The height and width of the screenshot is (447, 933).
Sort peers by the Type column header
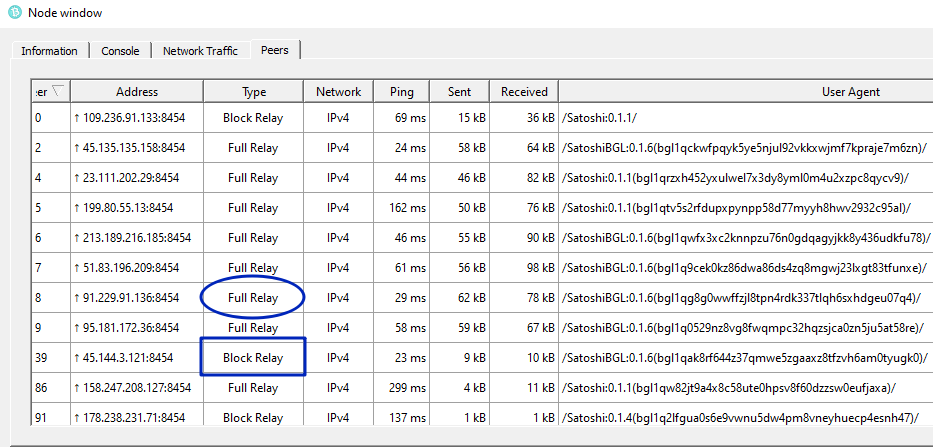[x=253, y=92]
